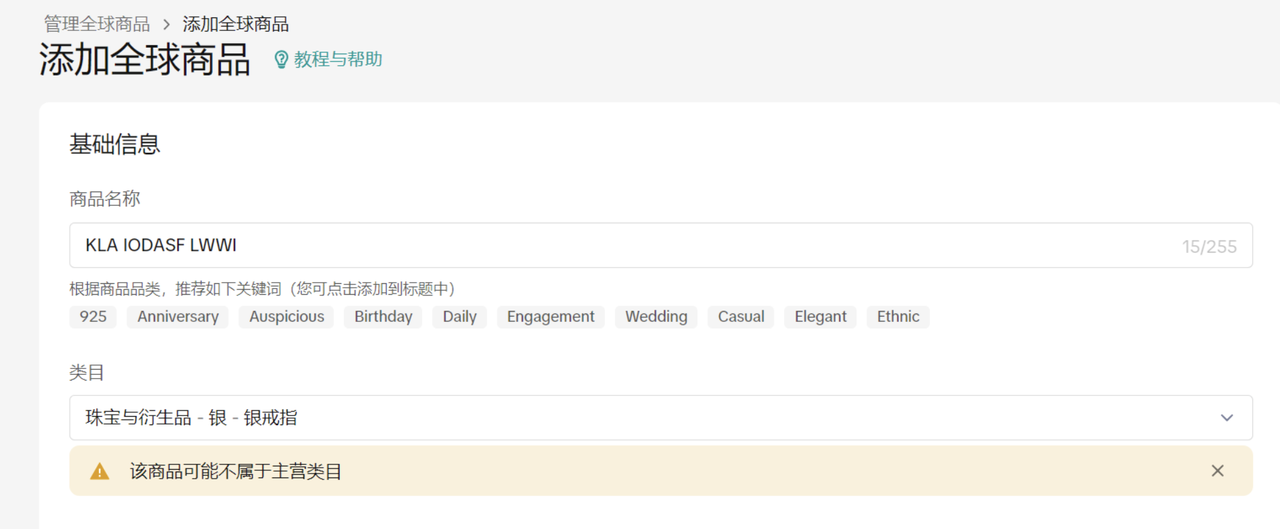Add keyword Wedding to title

tap(656, 317)
